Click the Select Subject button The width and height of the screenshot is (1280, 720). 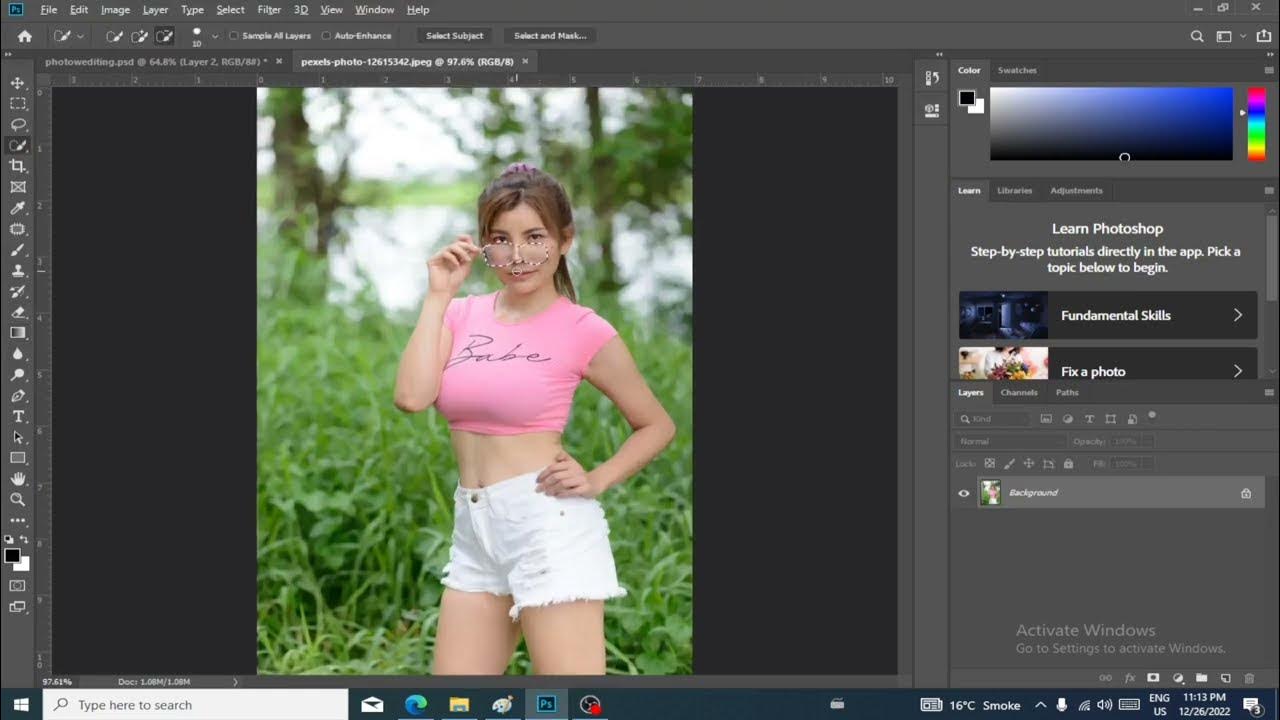(x=454, y=36)
